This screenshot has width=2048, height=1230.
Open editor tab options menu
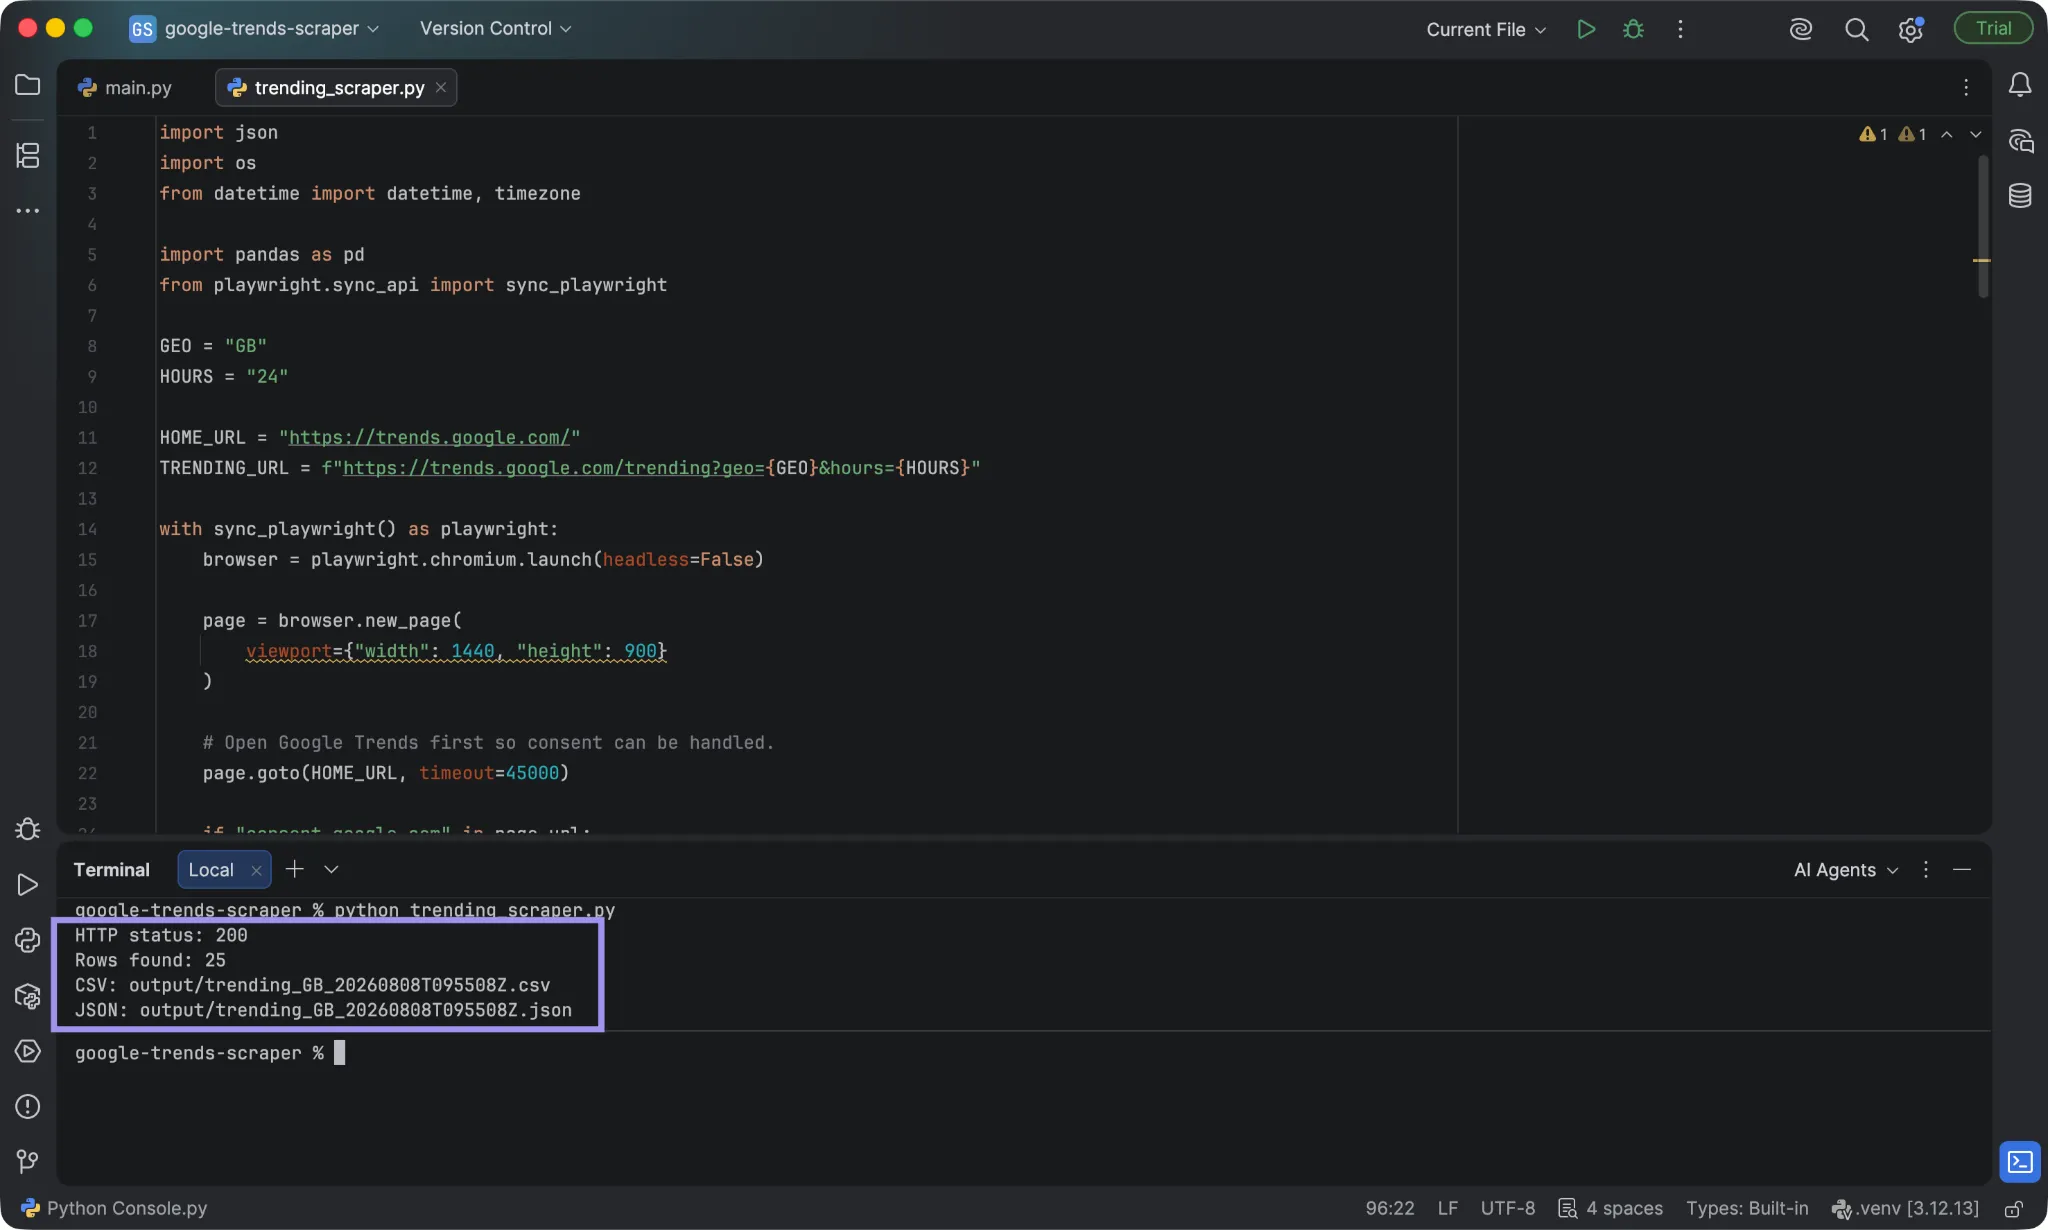point(1966,88)
